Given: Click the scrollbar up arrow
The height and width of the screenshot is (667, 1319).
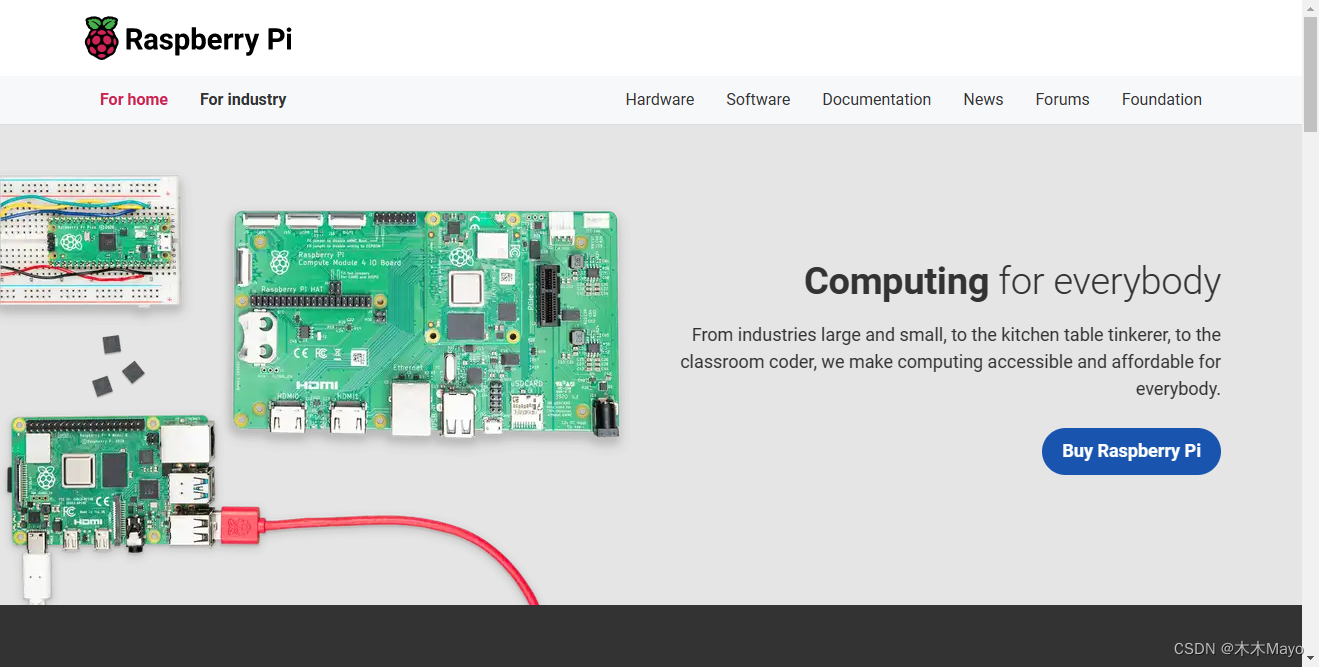Looking at the screenshot, I should pyautogui.click(x=1310, y=8).
